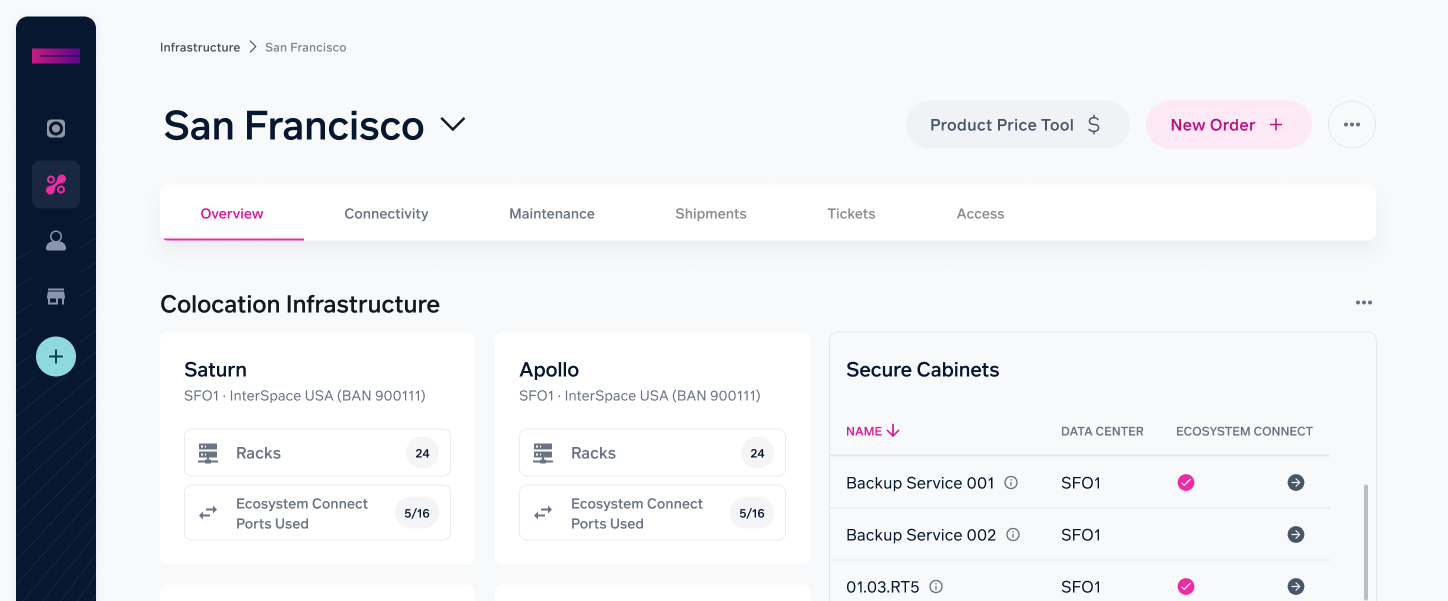Select the 01.03.RT5 cabinet name
Screen dimensions: 1448x601
(882, 587)
